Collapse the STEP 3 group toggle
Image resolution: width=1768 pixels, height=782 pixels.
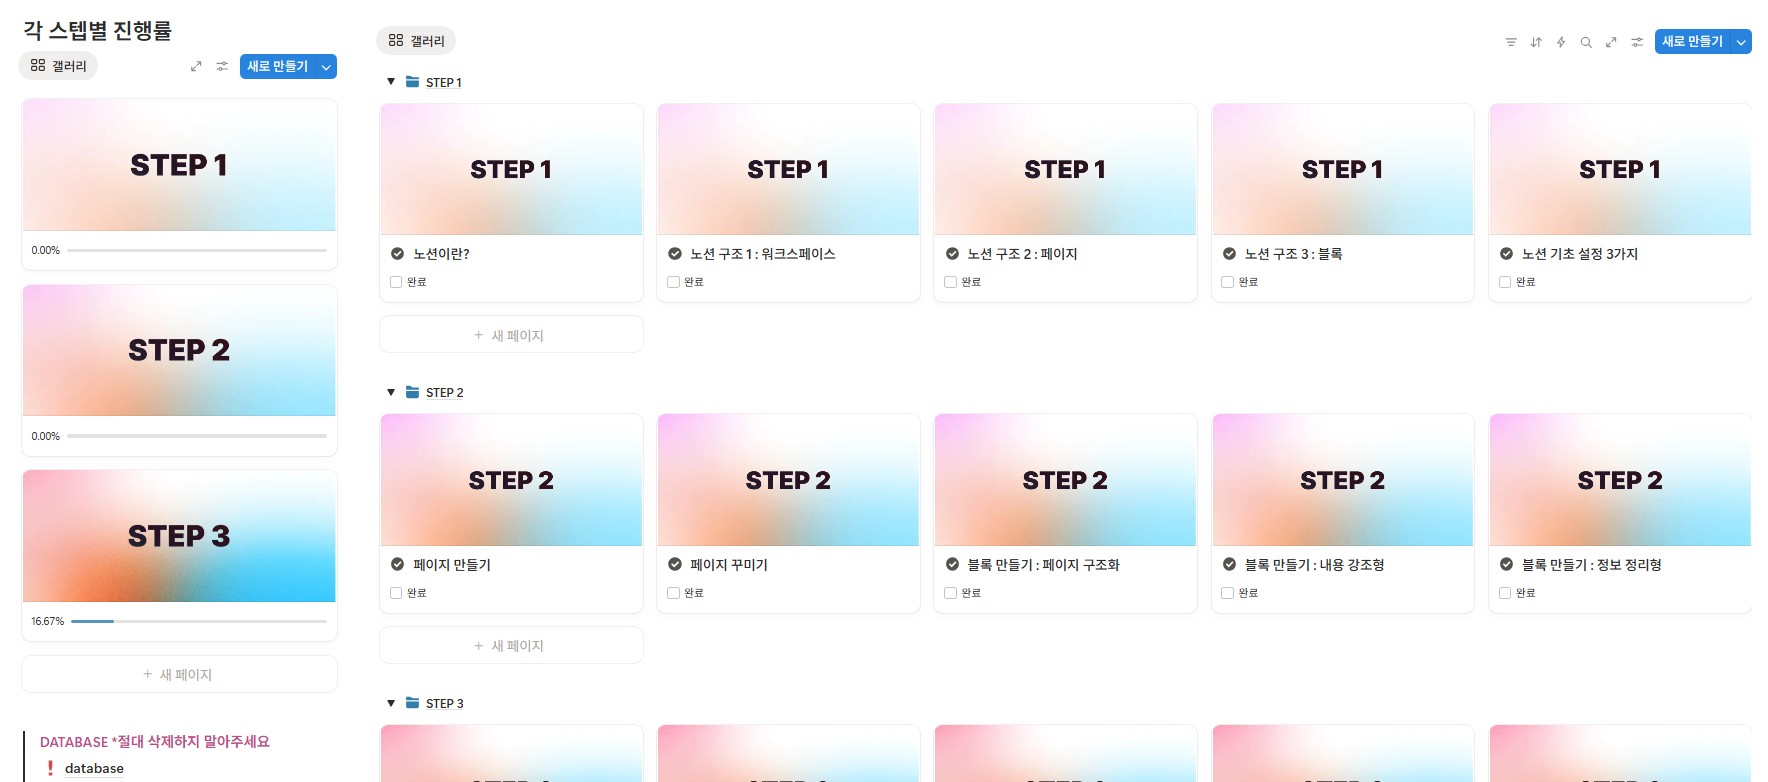391,703
